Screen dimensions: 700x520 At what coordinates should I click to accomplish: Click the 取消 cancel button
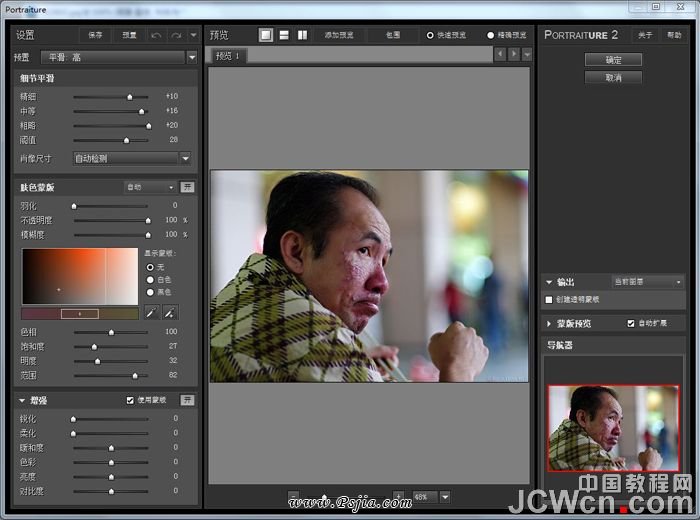613,77
